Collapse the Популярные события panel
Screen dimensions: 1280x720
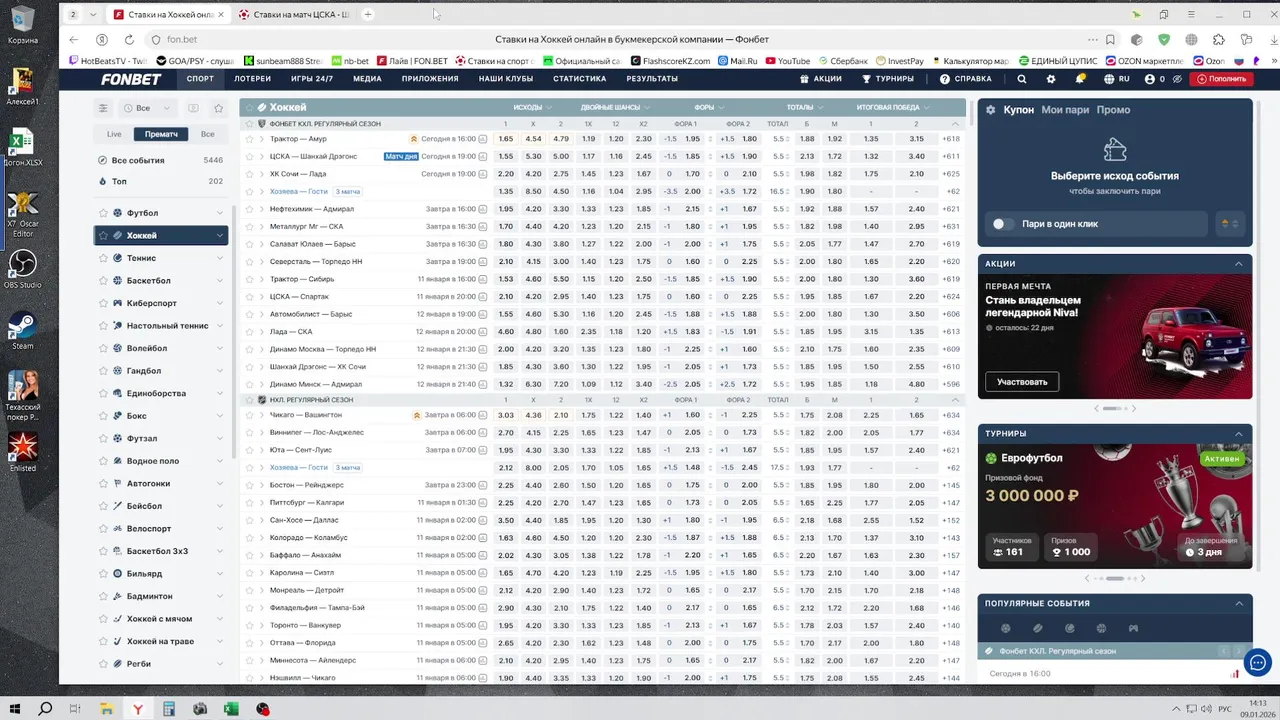tap(1238, 604)
